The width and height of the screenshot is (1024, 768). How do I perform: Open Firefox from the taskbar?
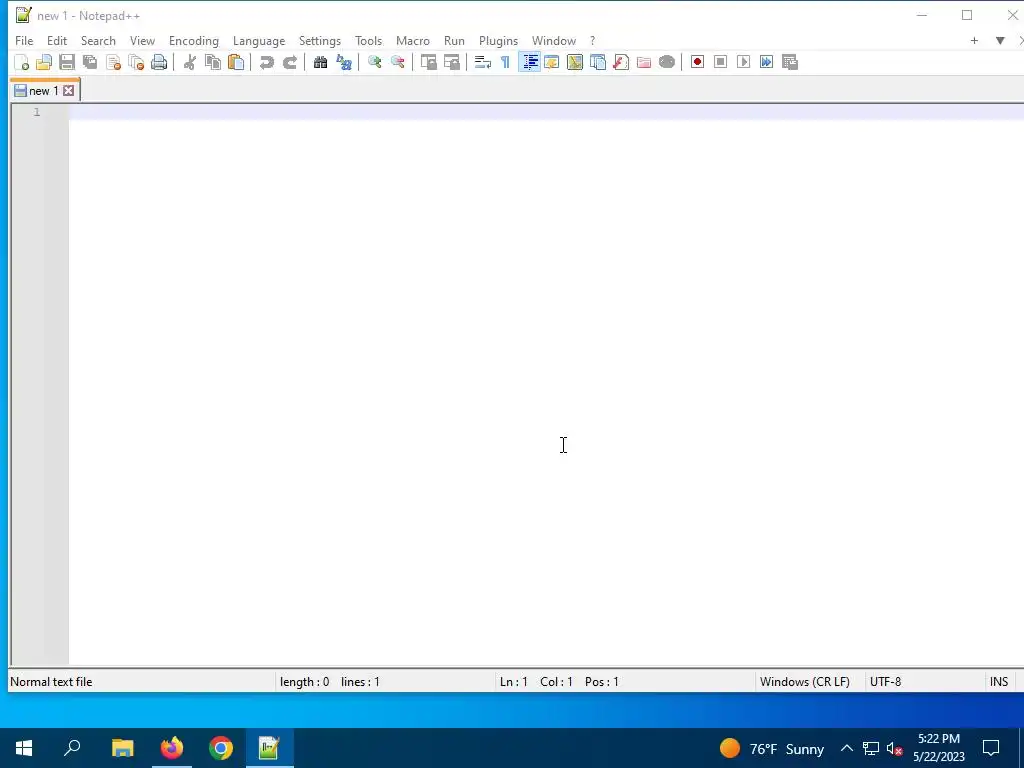coord(172,748)
